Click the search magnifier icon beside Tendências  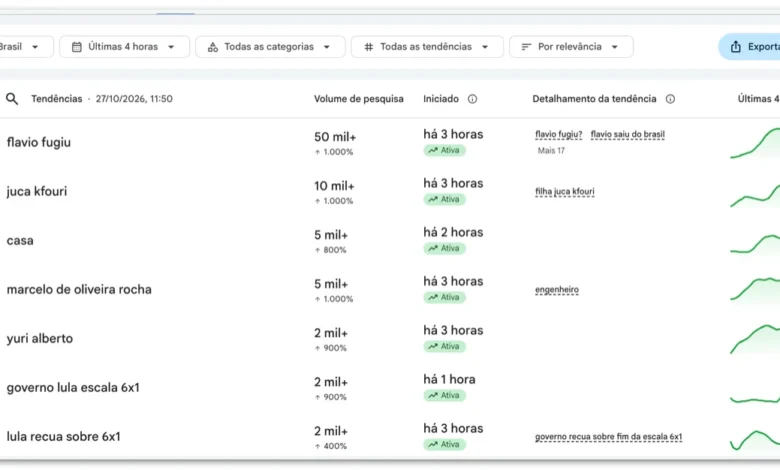tap(12, 98)
